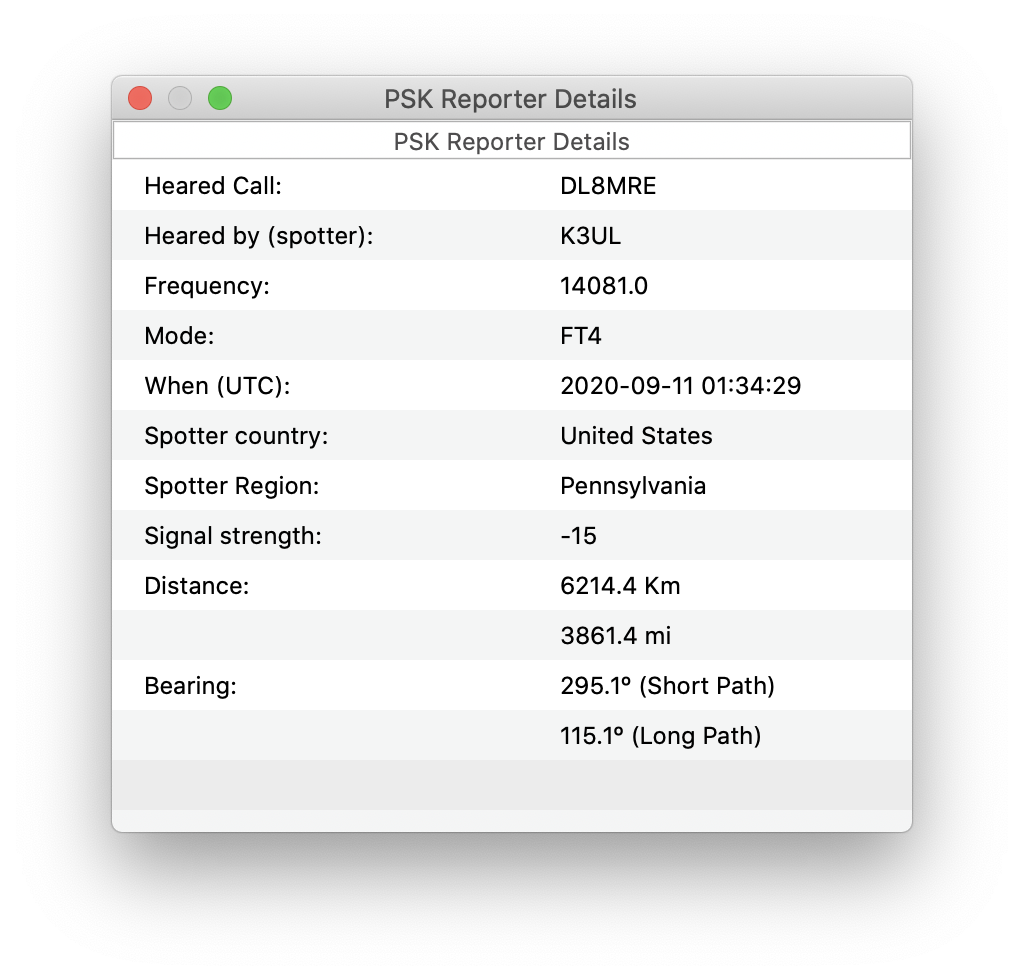Click the Heared Call: label
This screenshot has width=1024, height=980.
[213, 186]
